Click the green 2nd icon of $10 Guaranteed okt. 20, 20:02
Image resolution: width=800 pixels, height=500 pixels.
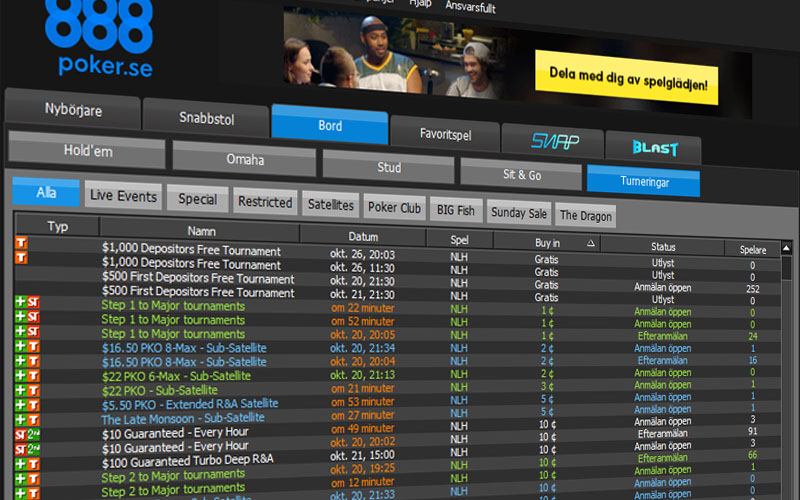click(x=33, y=450)
